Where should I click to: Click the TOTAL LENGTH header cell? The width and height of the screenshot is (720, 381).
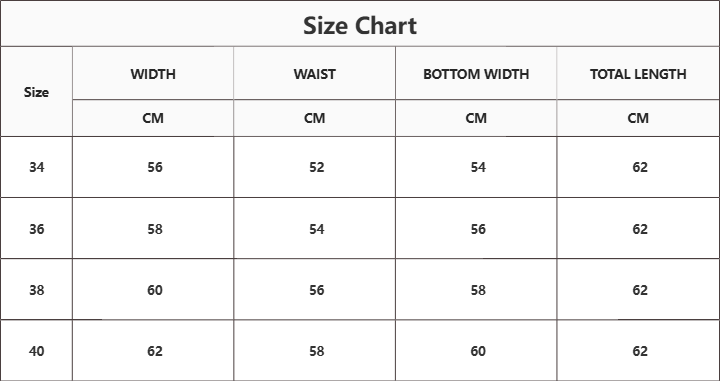tap(638, 74)
